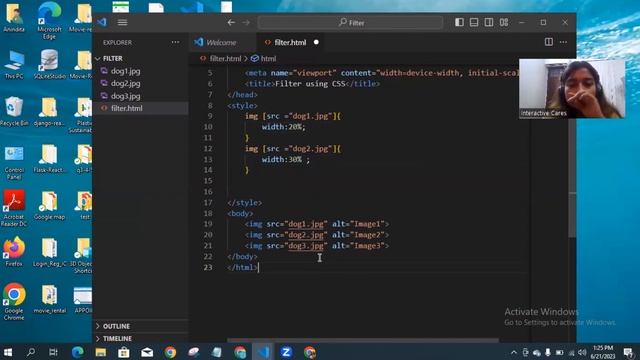Open Microsoft Store from the taskbar
This screenshot has width=640, height=360.
tap(124, 352)
